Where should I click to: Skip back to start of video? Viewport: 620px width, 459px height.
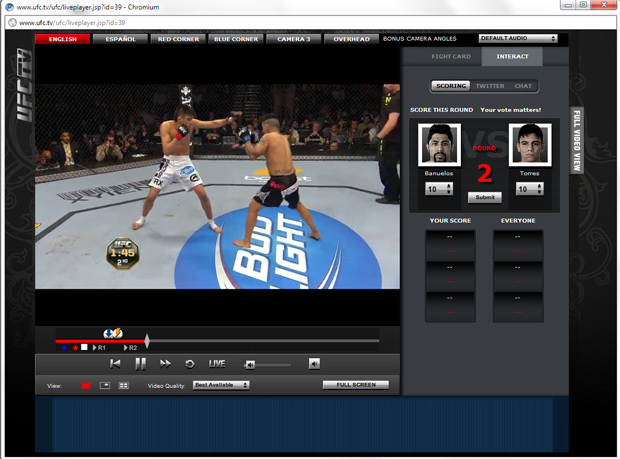click(115, 364)
